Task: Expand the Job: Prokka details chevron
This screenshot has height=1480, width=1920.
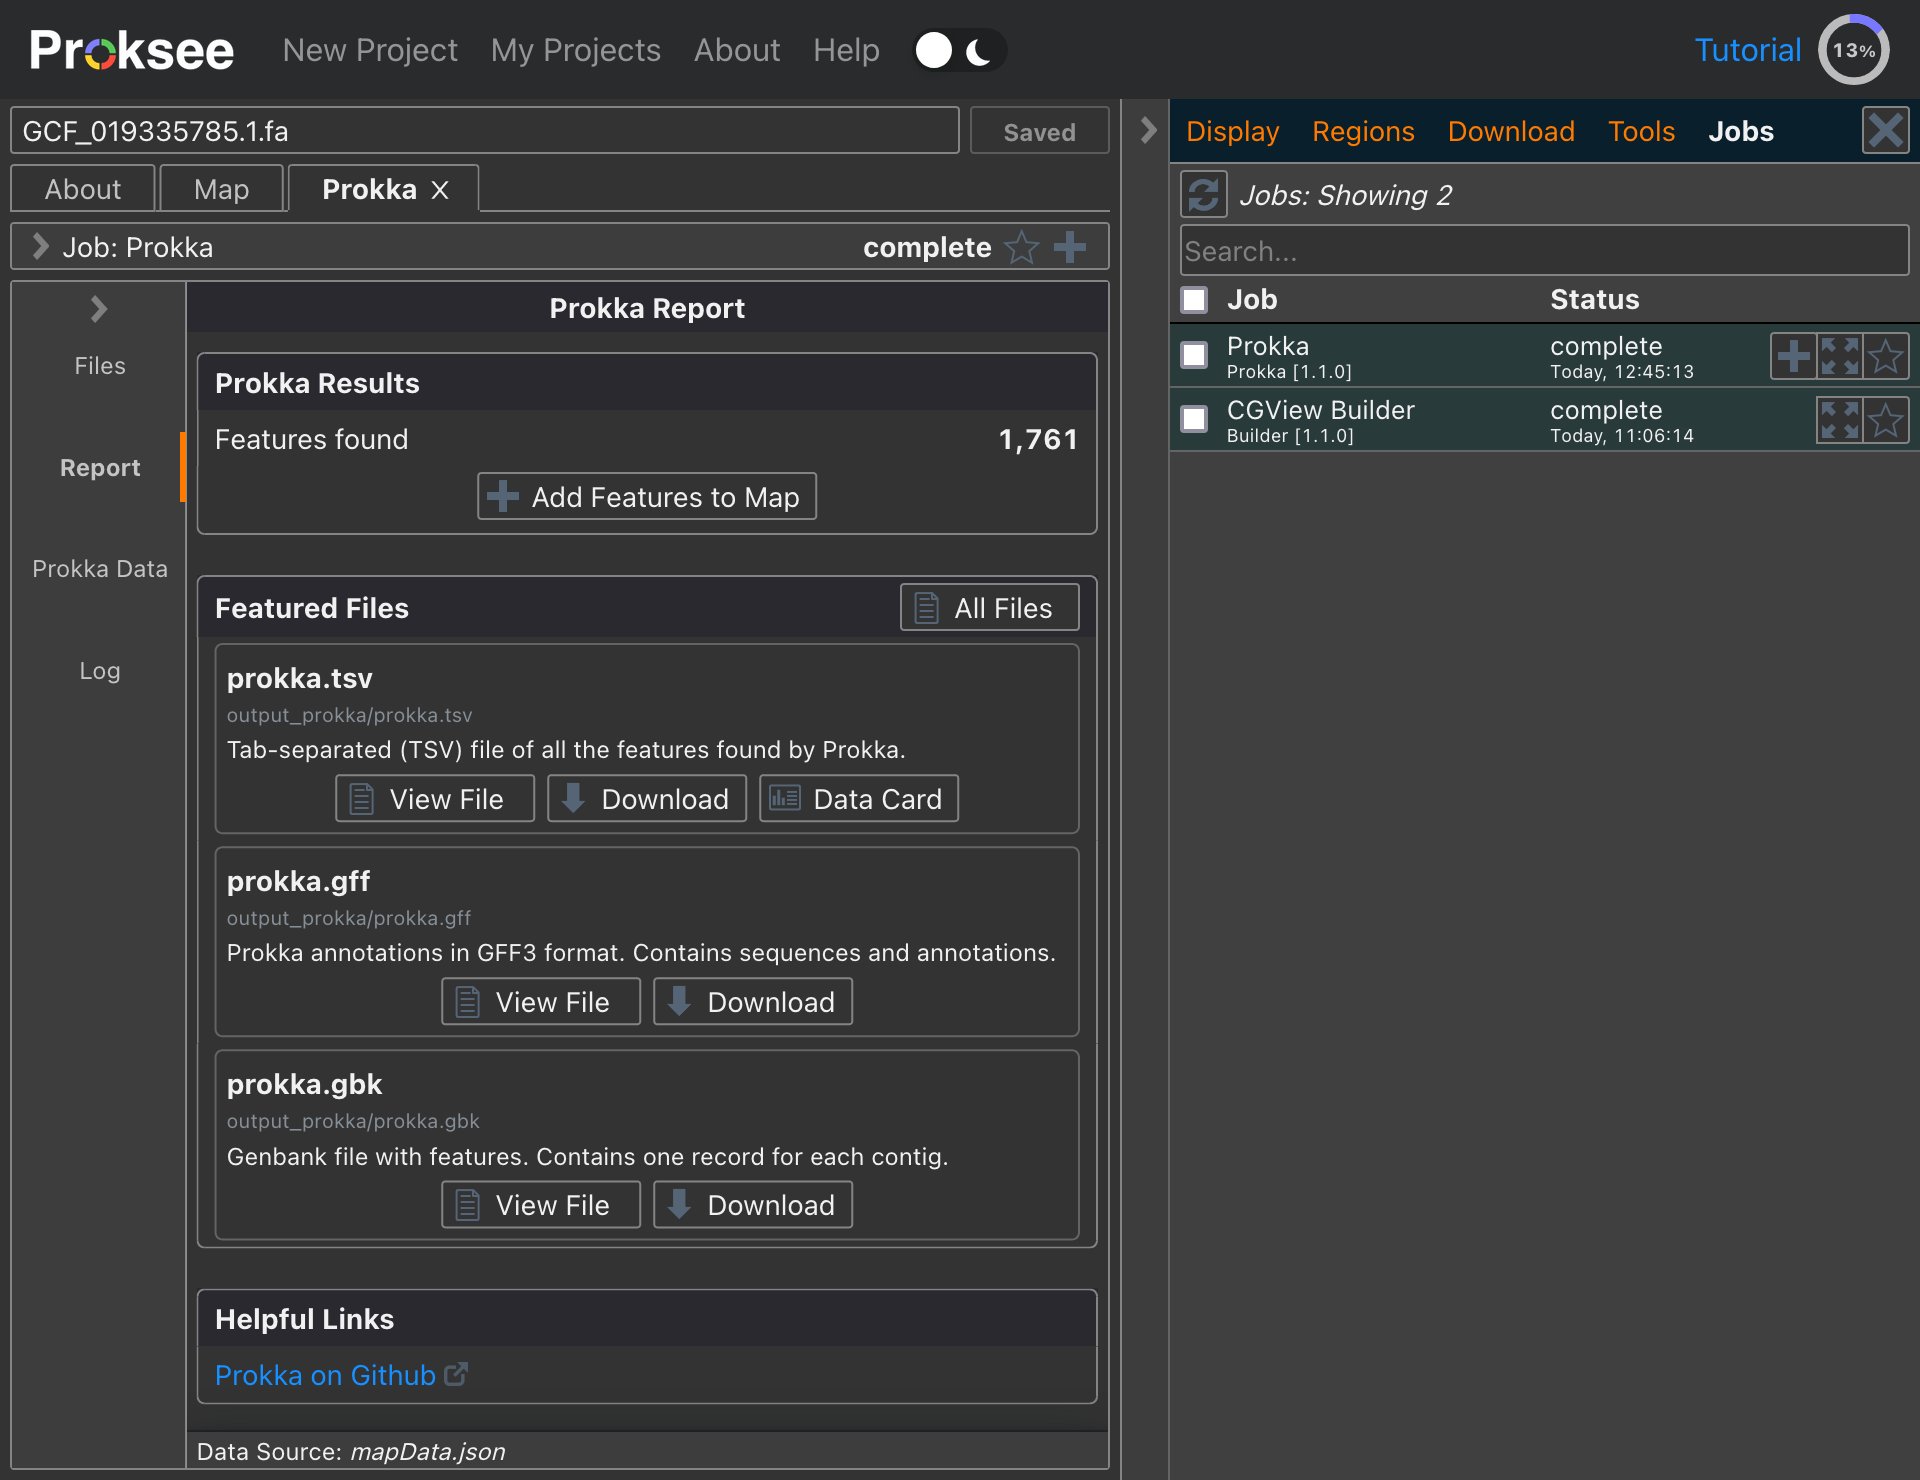Action: pyautogui.click(x=40, y=247)
